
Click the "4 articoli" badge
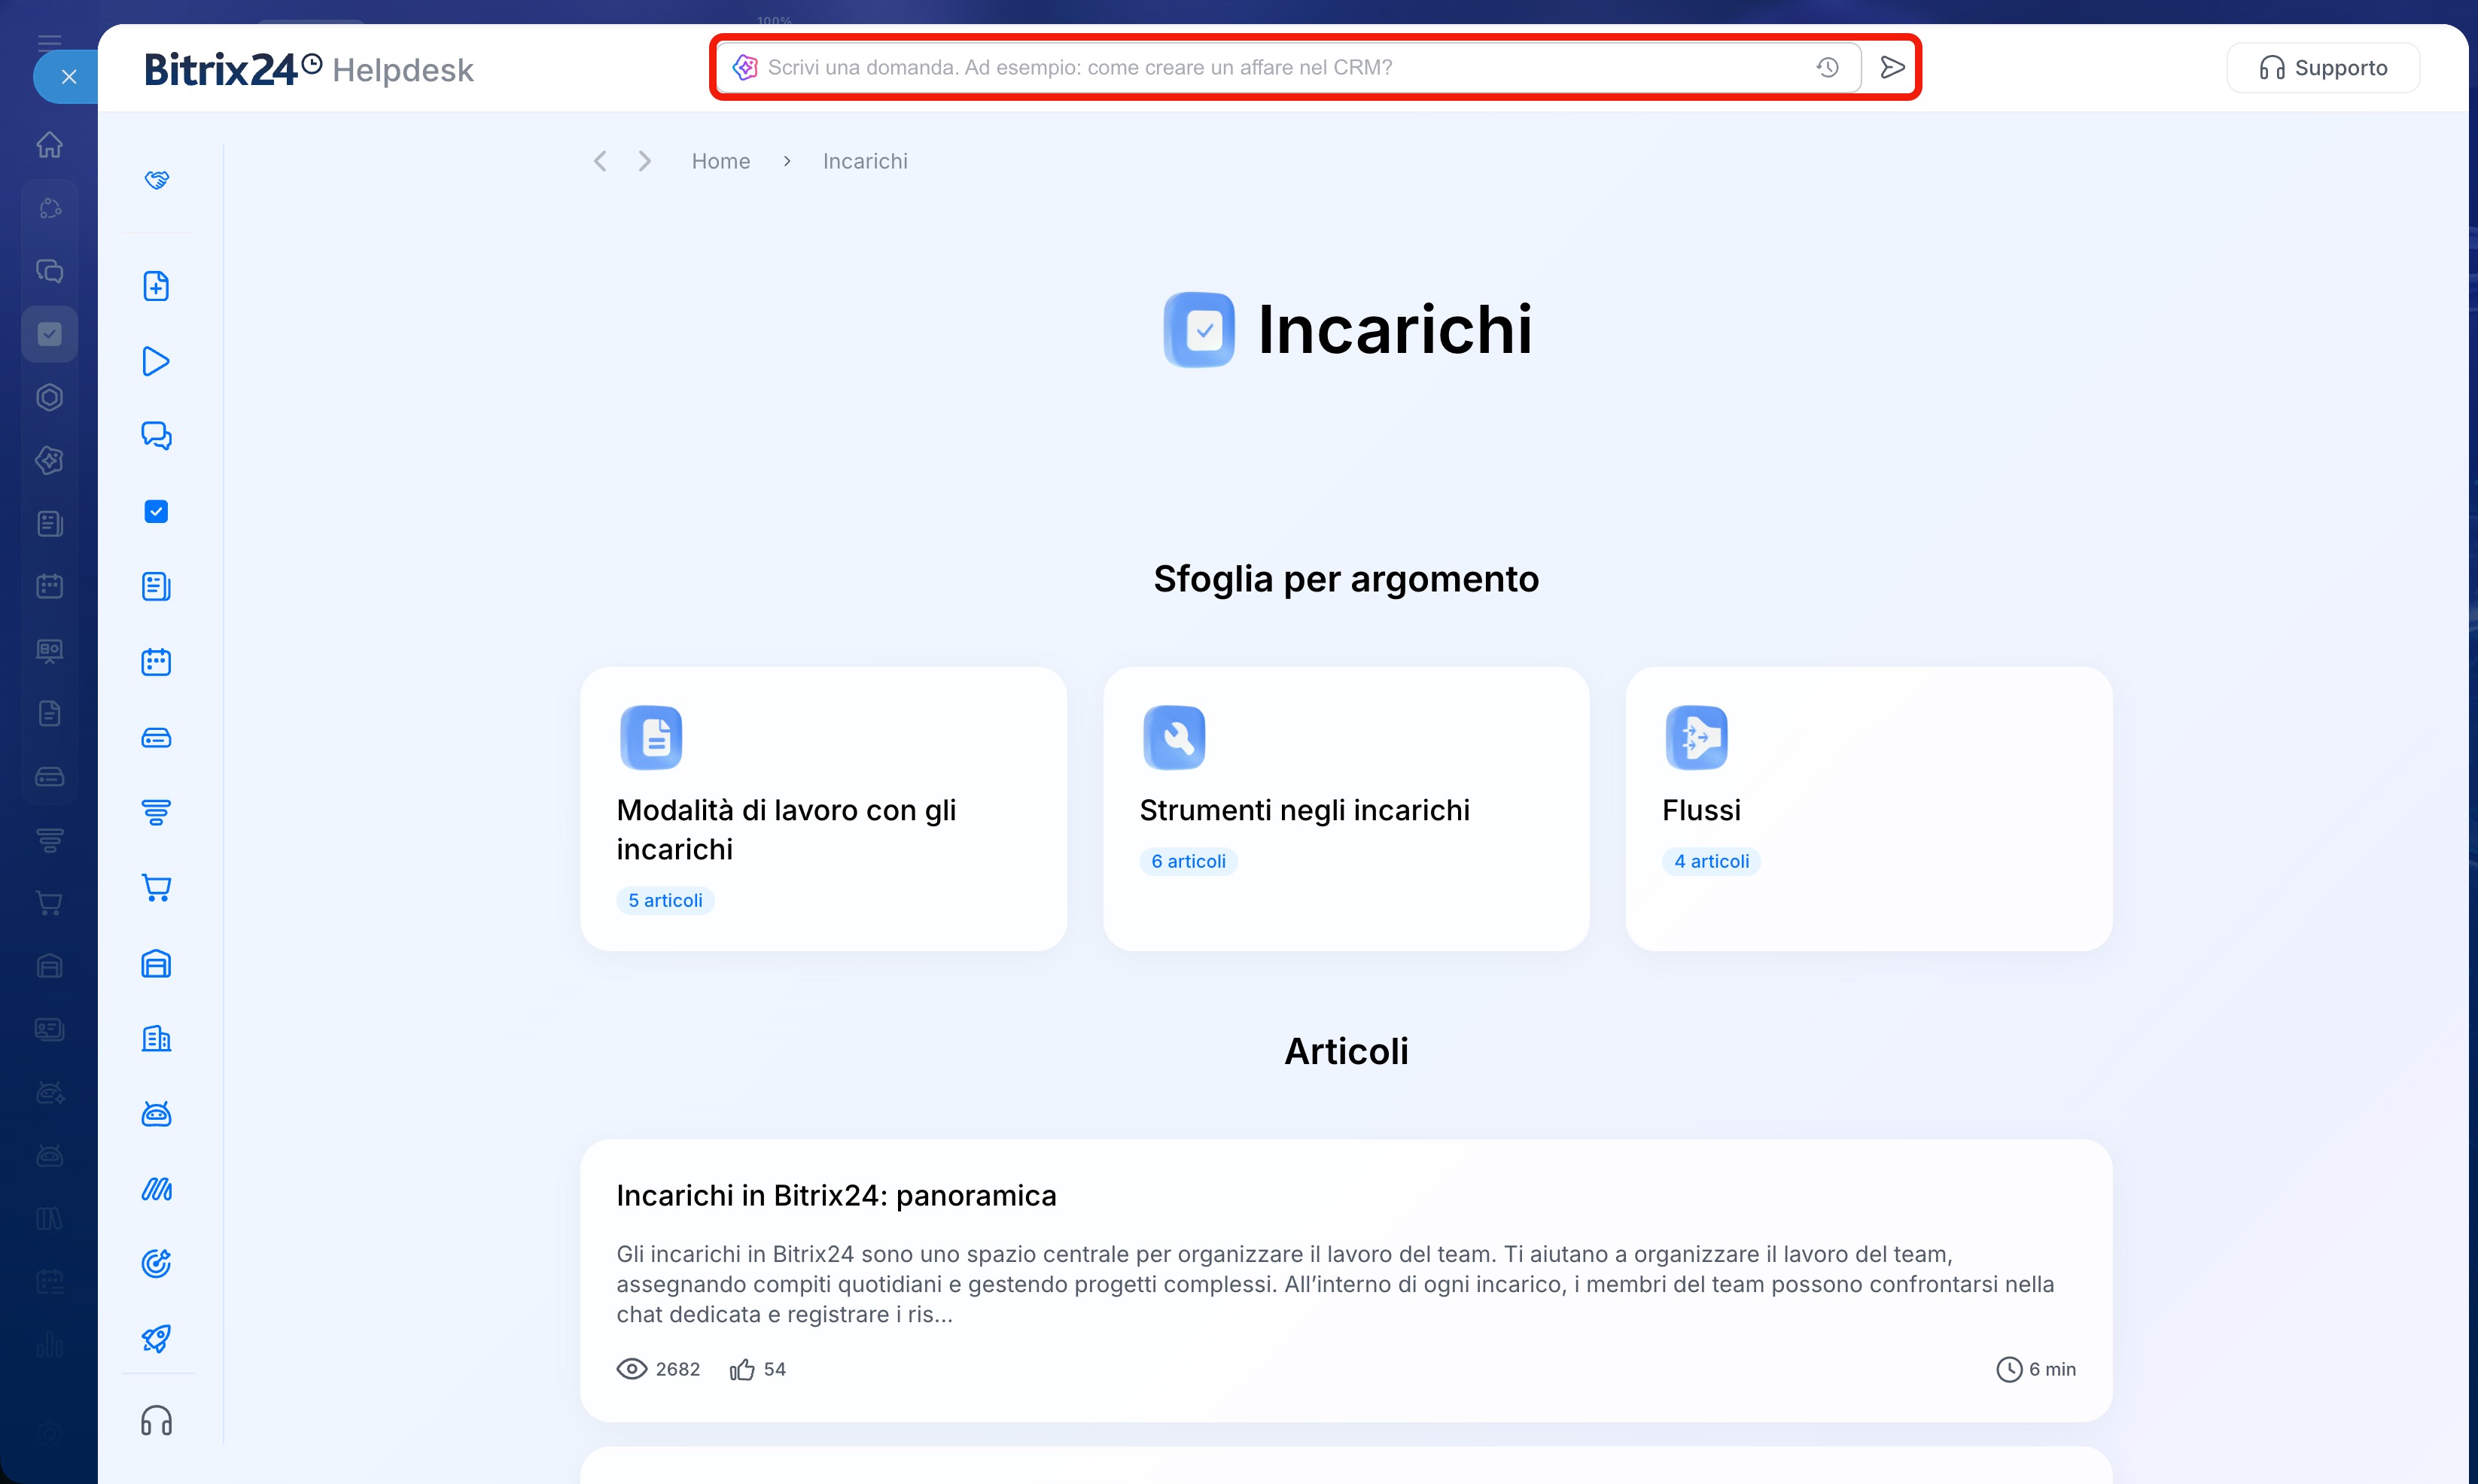[x=1711, y=861]
